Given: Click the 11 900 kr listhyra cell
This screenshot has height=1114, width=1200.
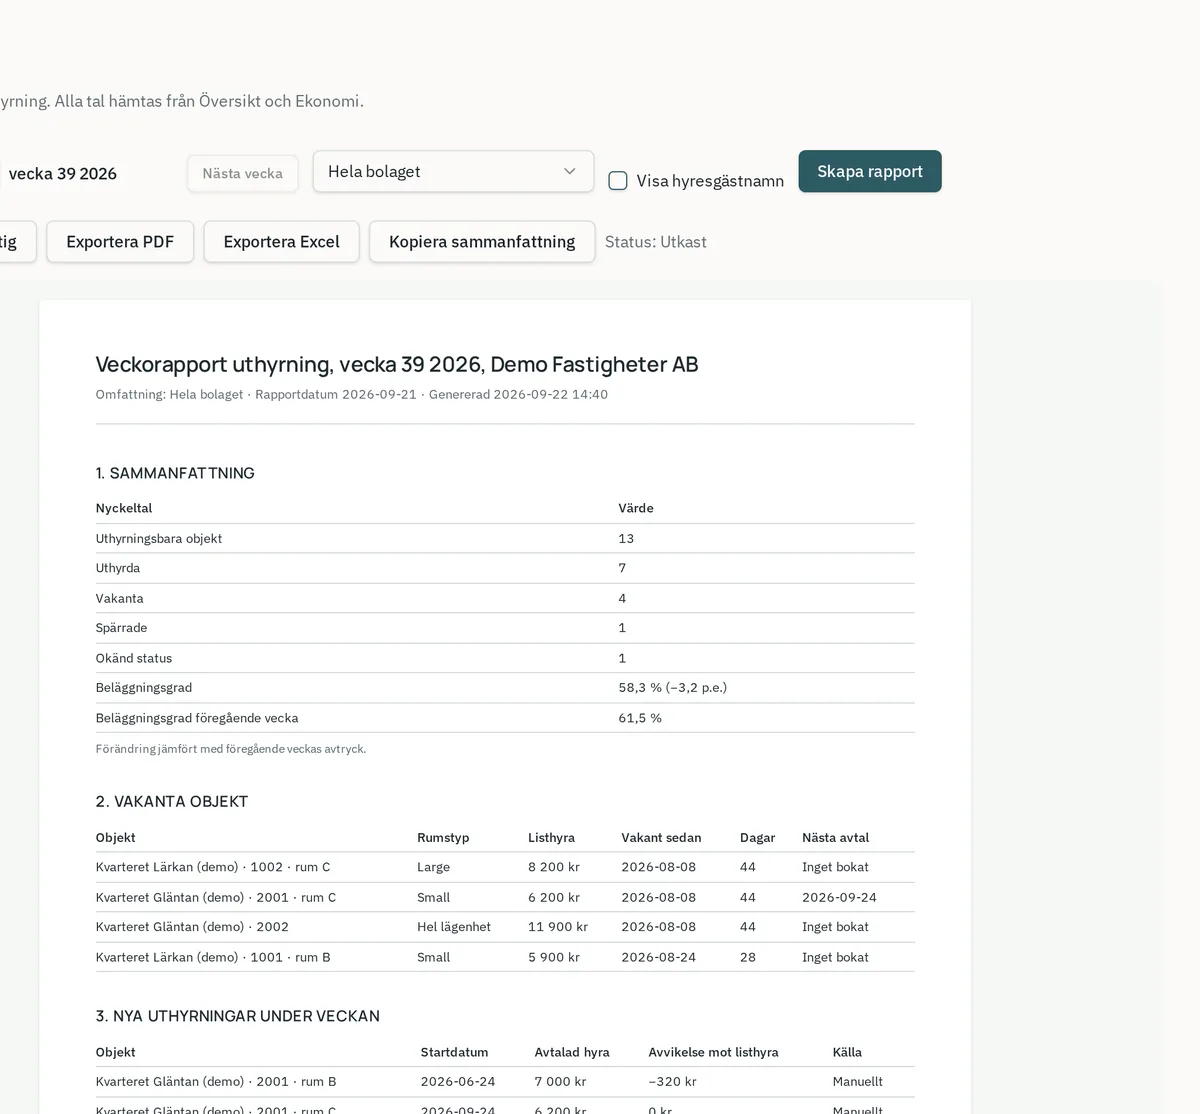Looking at the screenshot, I should [558, 927].
